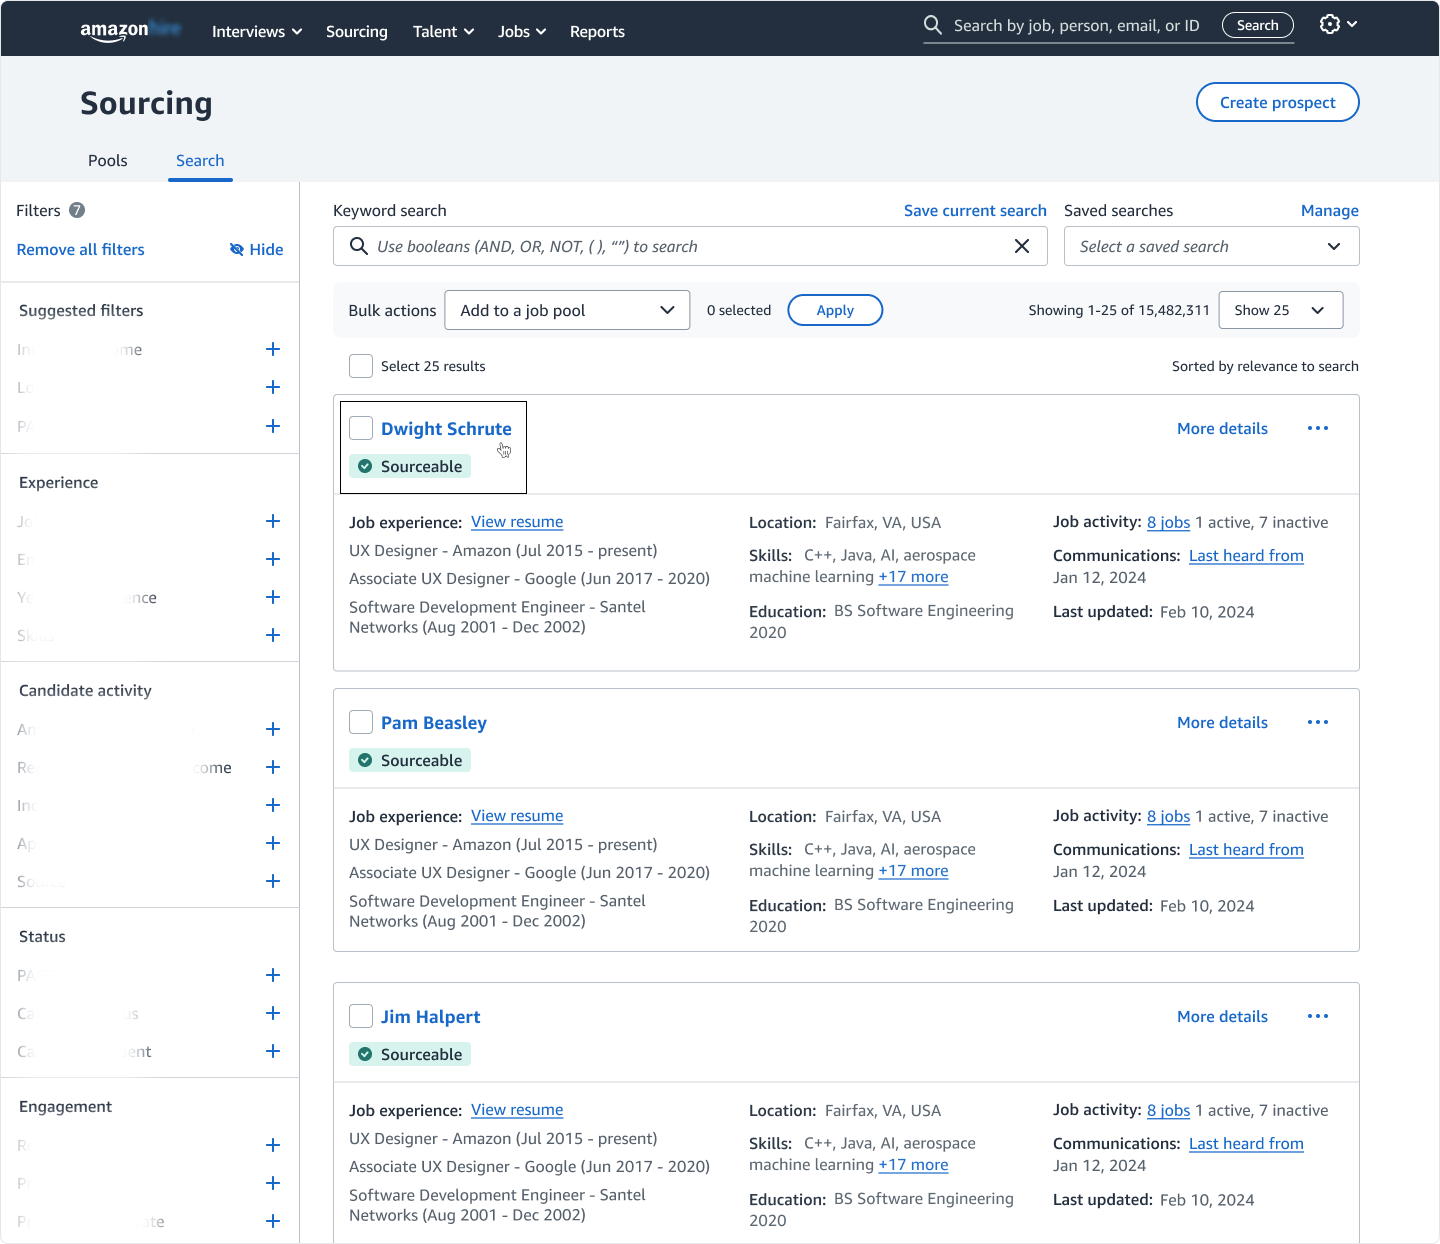Screen dimensions: 1440x1244
Task: Open the Add to a job pool dropdown
Action: pos(567,310)
